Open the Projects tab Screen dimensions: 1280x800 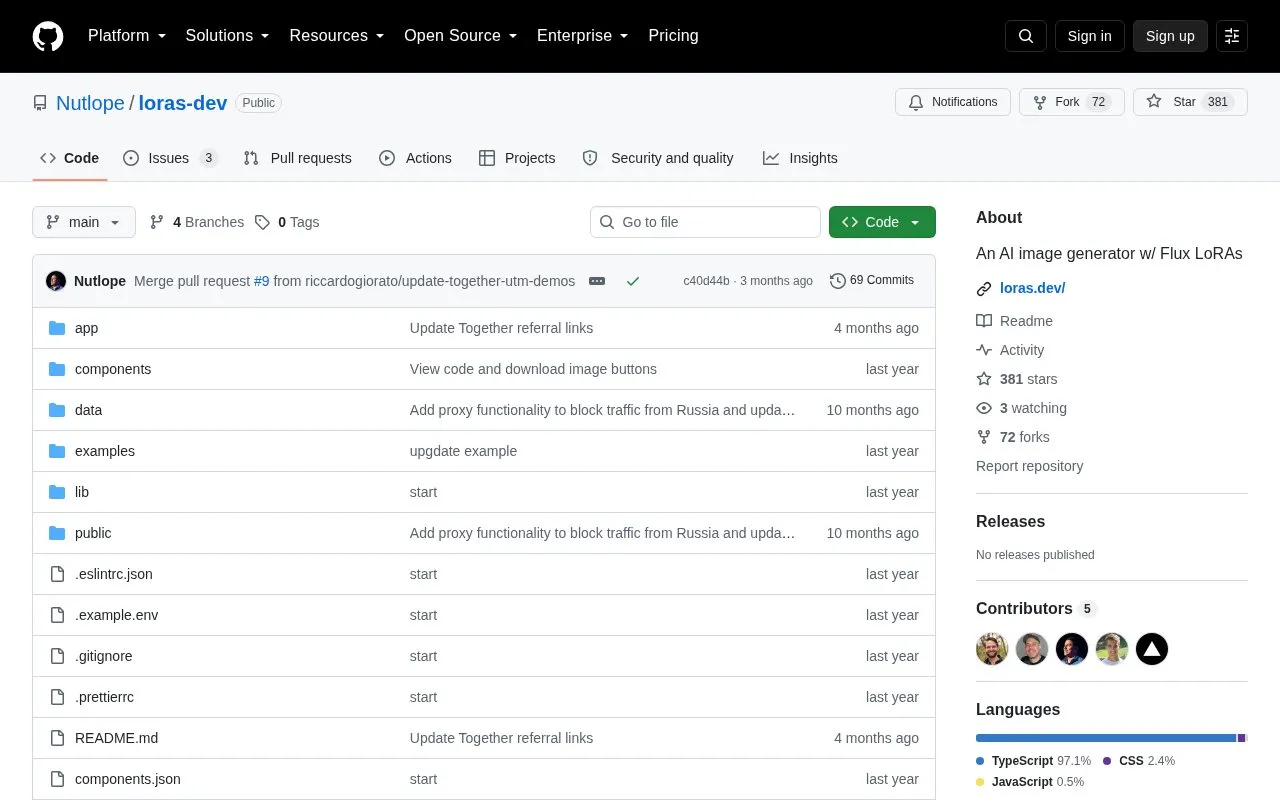point(517,158)
